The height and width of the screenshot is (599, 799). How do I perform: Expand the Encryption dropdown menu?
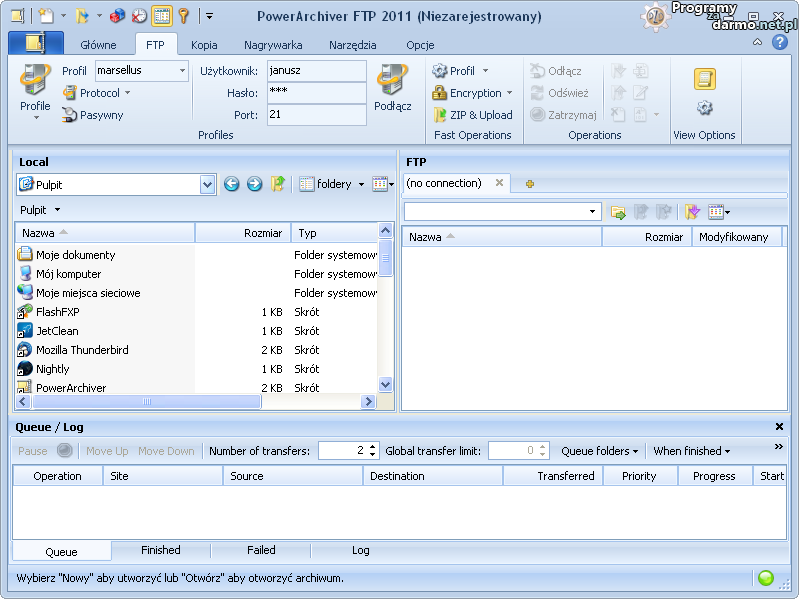pyautogui.click(x=509, y=93)
